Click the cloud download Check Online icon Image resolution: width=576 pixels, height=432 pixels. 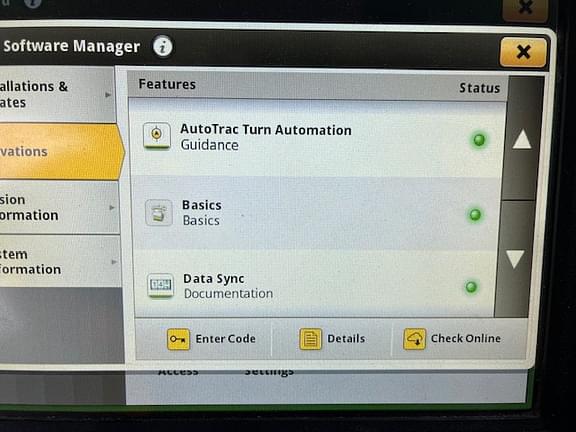[x=414, y=339]
